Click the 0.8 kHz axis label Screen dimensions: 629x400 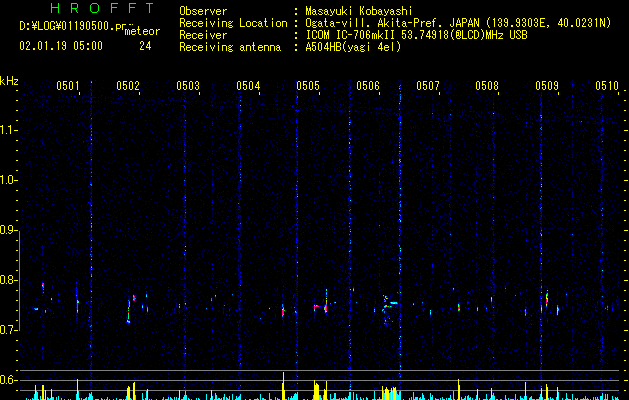tap(9, 280)
